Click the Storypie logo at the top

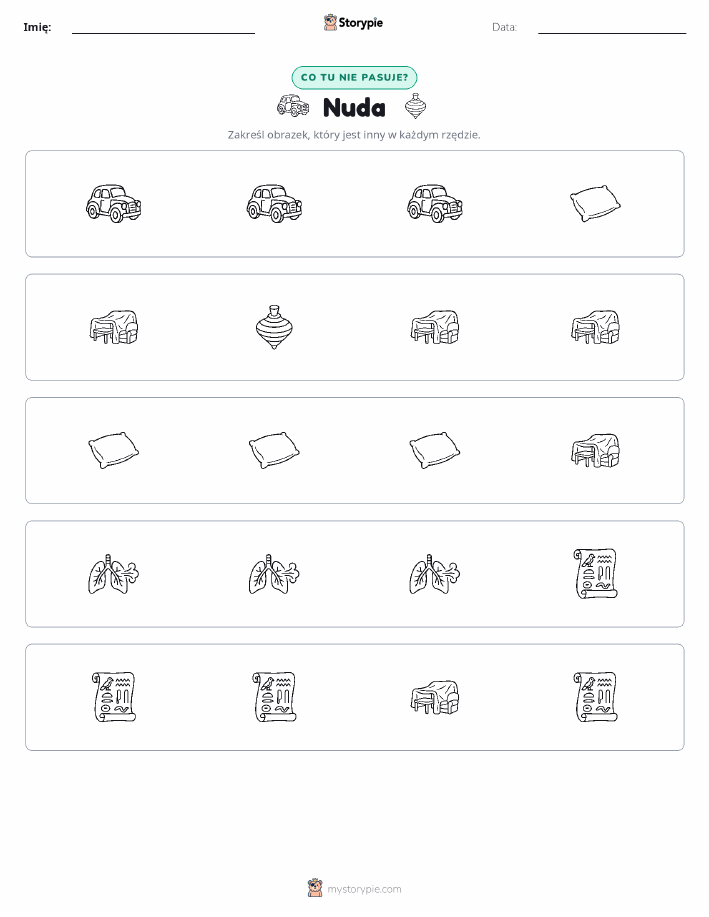[x=353, y=23]
